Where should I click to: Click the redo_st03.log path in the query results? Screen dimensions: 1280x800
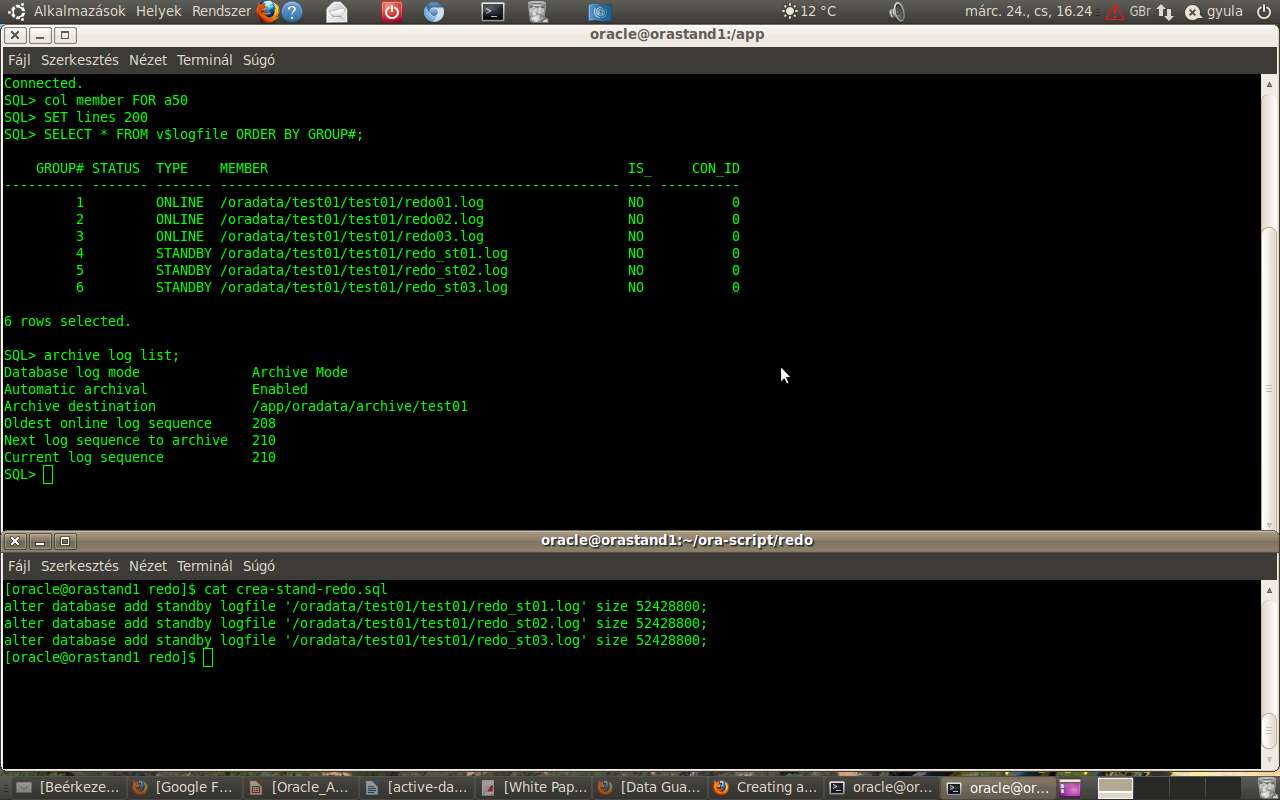coord(364,287)
